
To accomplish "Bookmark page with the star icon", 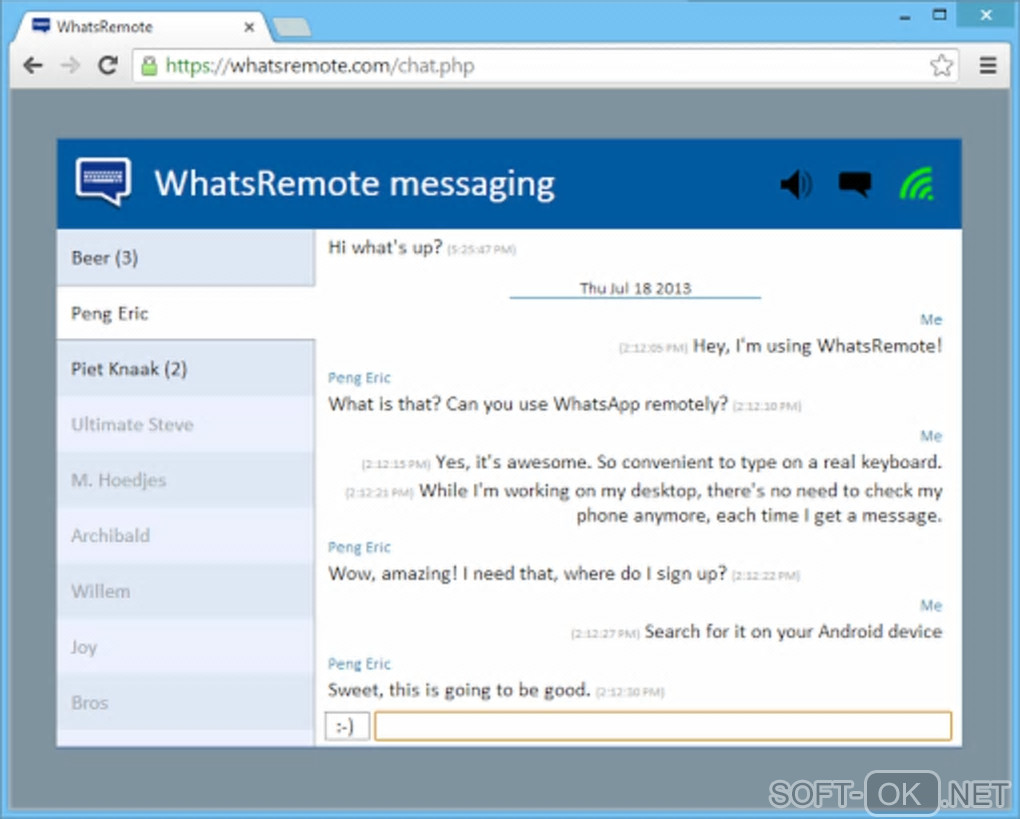I will tap(941, 65).
